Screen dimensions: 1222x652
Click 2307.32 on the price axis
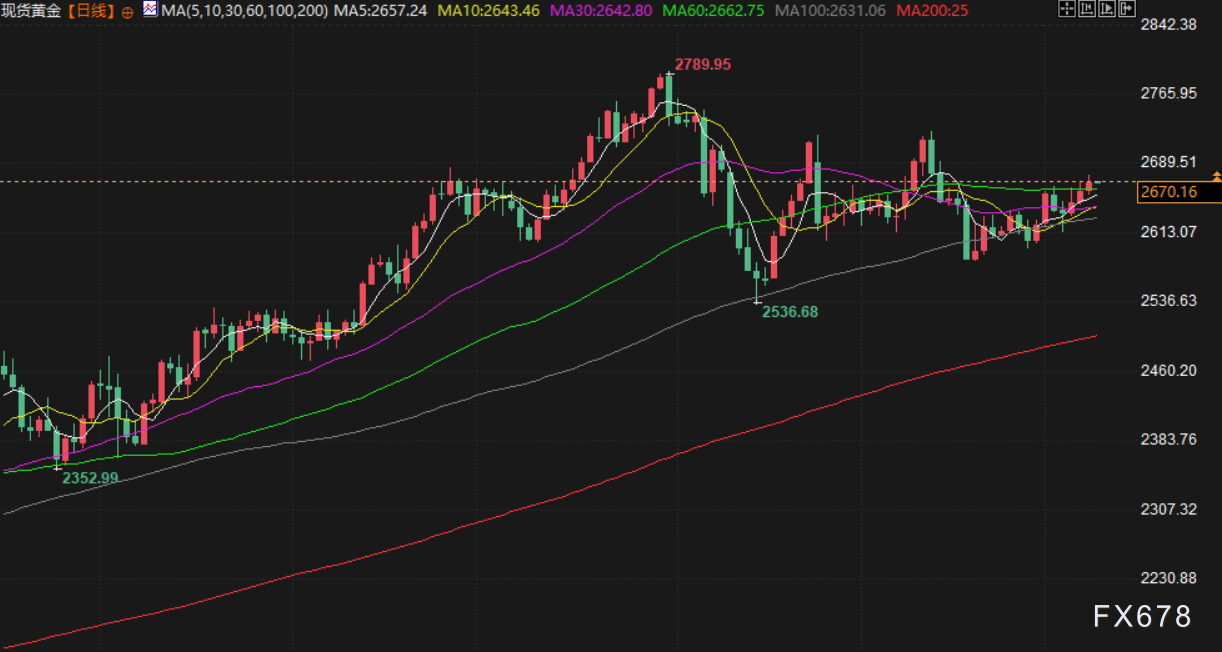pyautogui.click(x=1169, y=510)
